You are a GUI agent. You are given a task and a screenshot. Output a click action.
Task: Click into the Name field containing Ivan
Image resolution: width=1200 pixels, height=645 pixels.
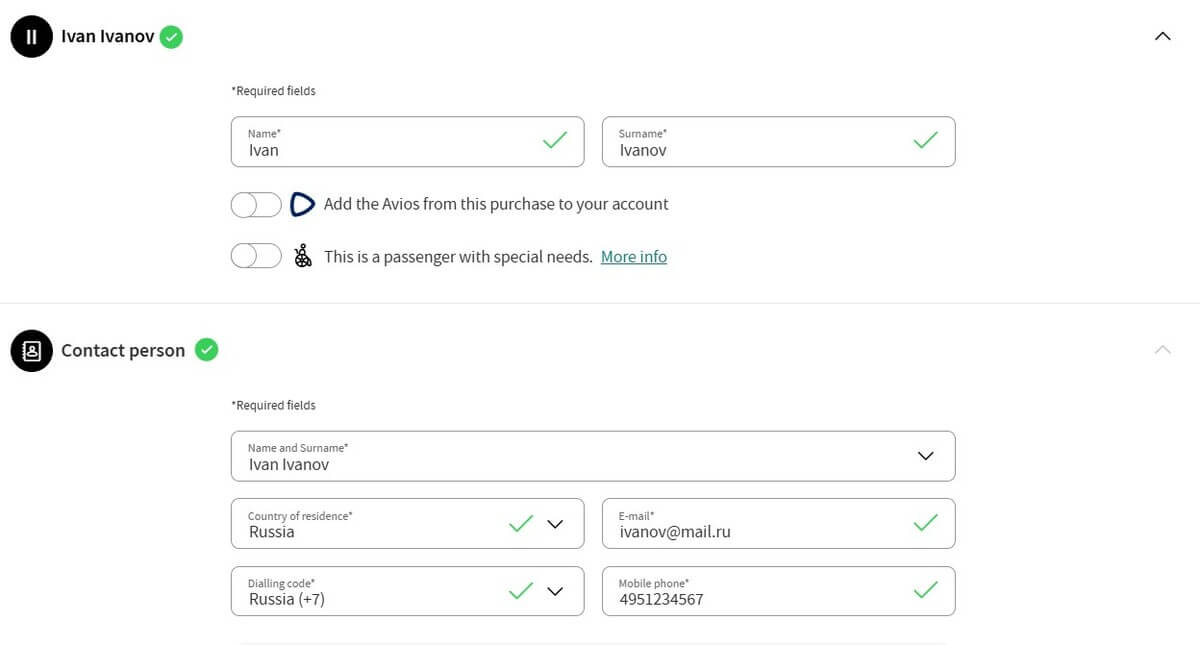(x=407, y=142)
